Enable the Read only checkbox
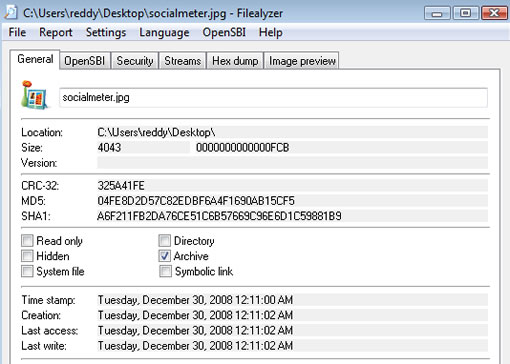510x364 pixels. tap(27, 240)
